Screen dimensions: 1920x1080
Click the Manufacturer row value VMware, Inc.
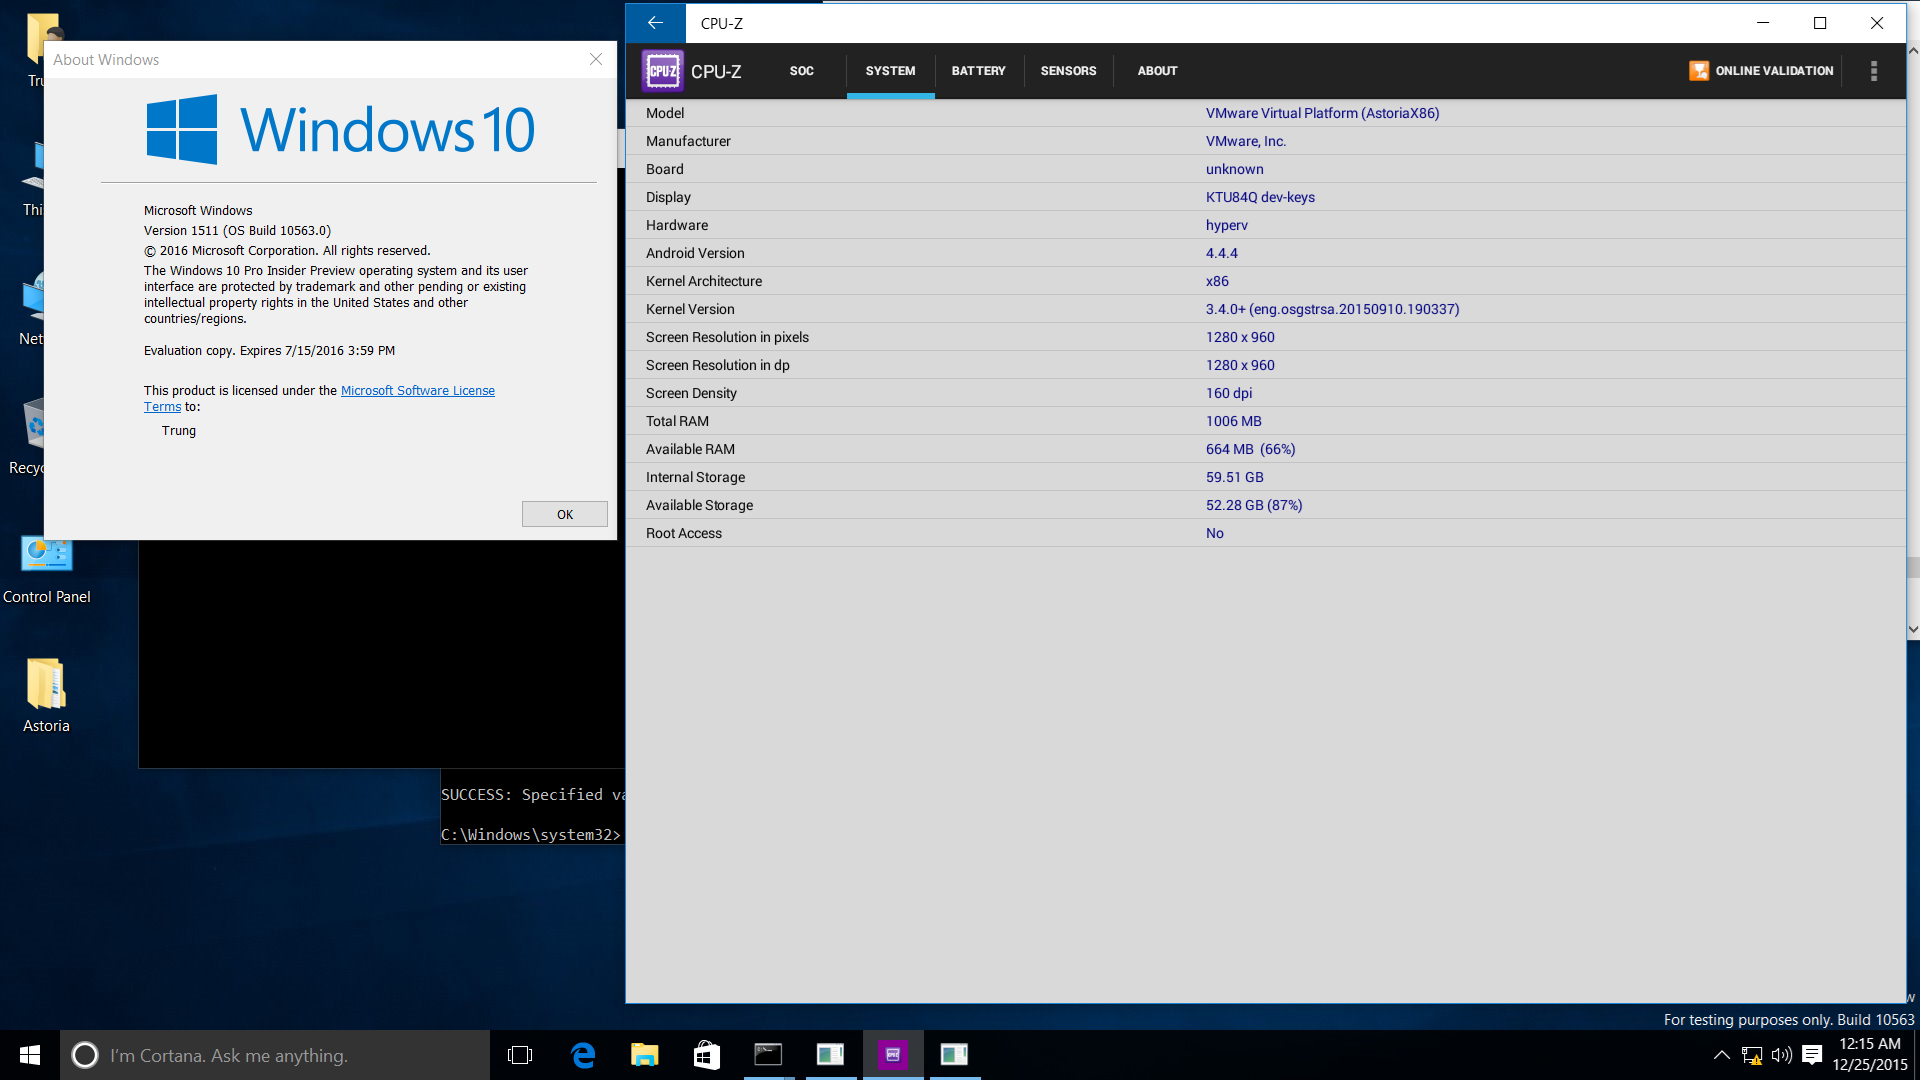pyautogui.click(x=1246, y=141)
